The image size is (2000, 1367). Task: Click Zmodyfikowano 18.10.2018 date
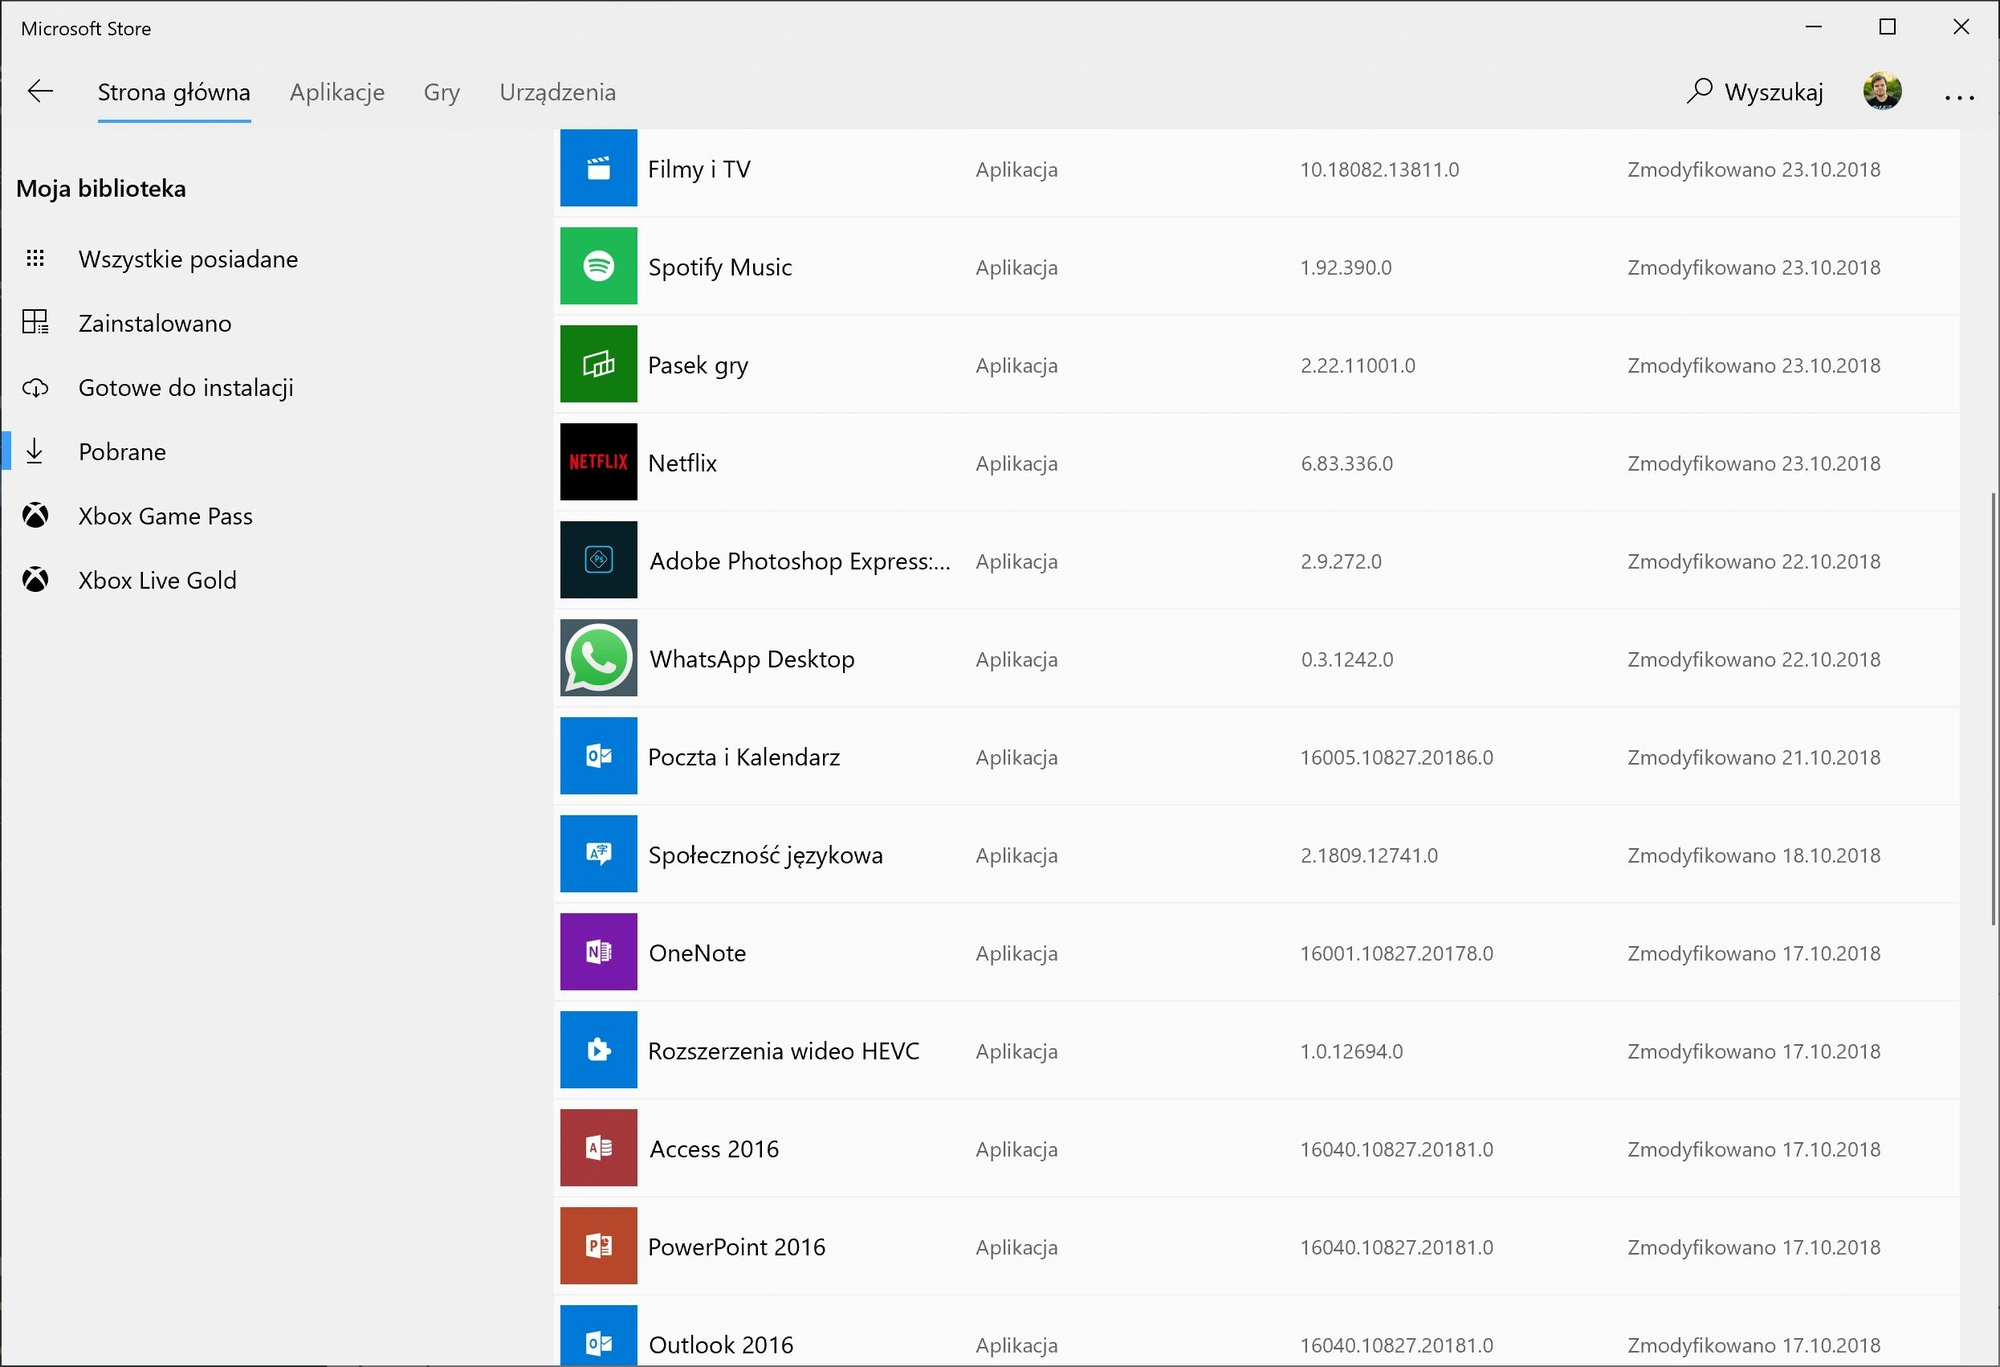tap(1754, 855)
